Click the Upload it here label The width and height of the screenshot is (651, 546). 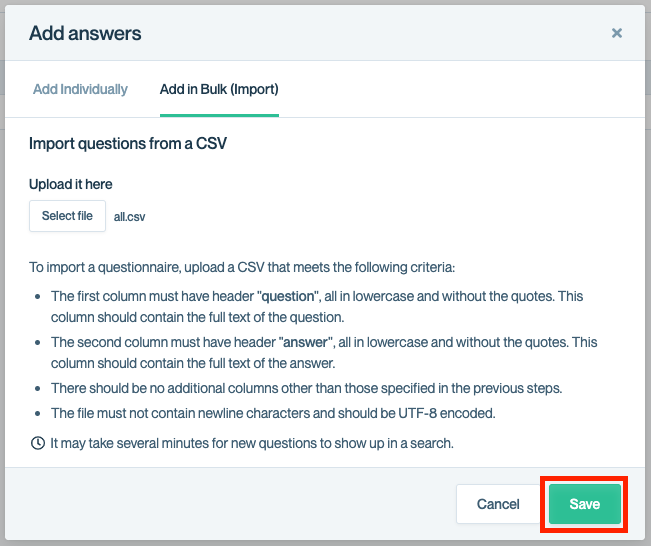71,184
